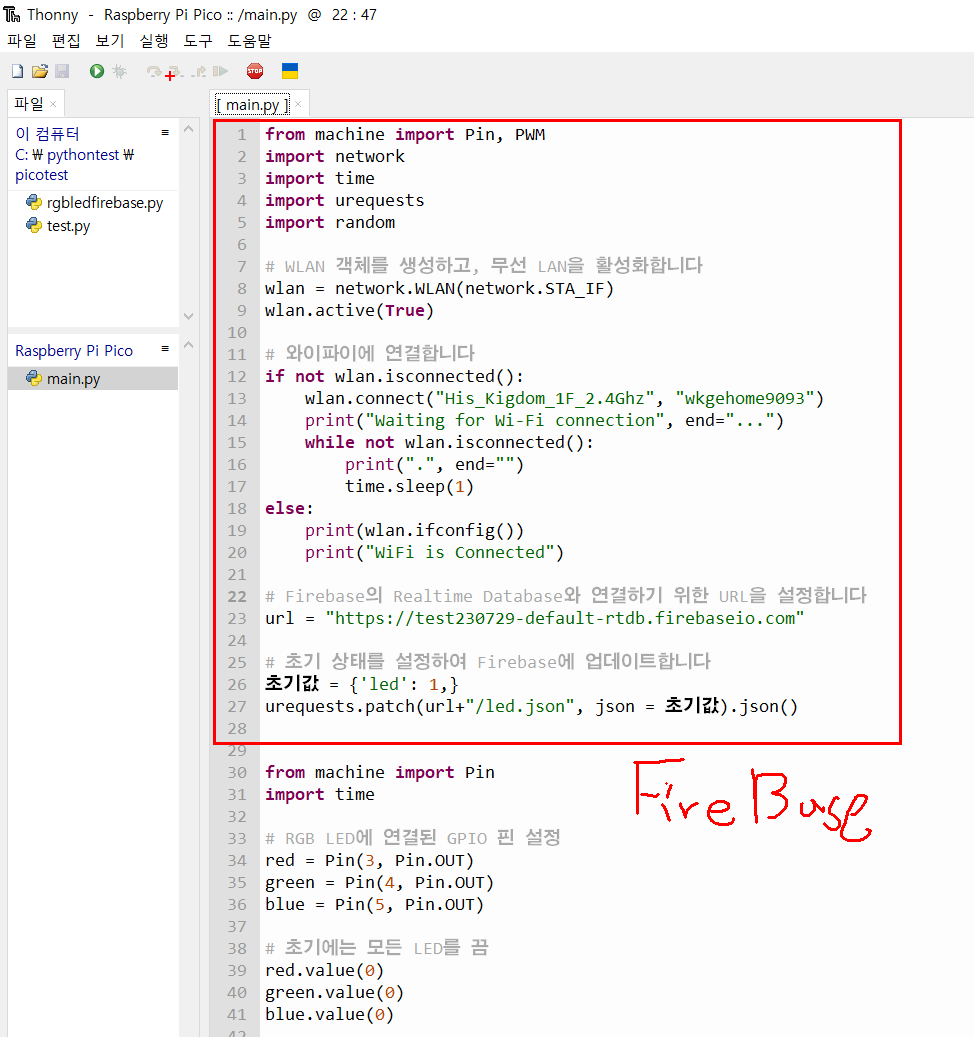Open the 도움말 menu
This screenshot has width=974, height=1037.
coord(249,41)
